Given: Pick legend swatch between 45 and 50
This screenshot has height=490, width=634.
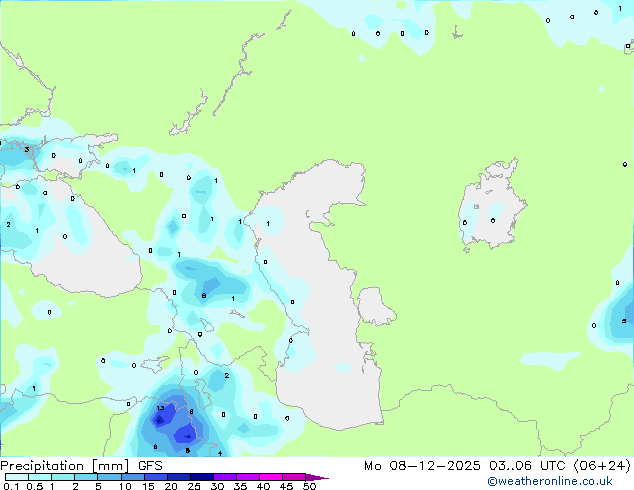Looking at the screenshot, I should tap(294, 477).
